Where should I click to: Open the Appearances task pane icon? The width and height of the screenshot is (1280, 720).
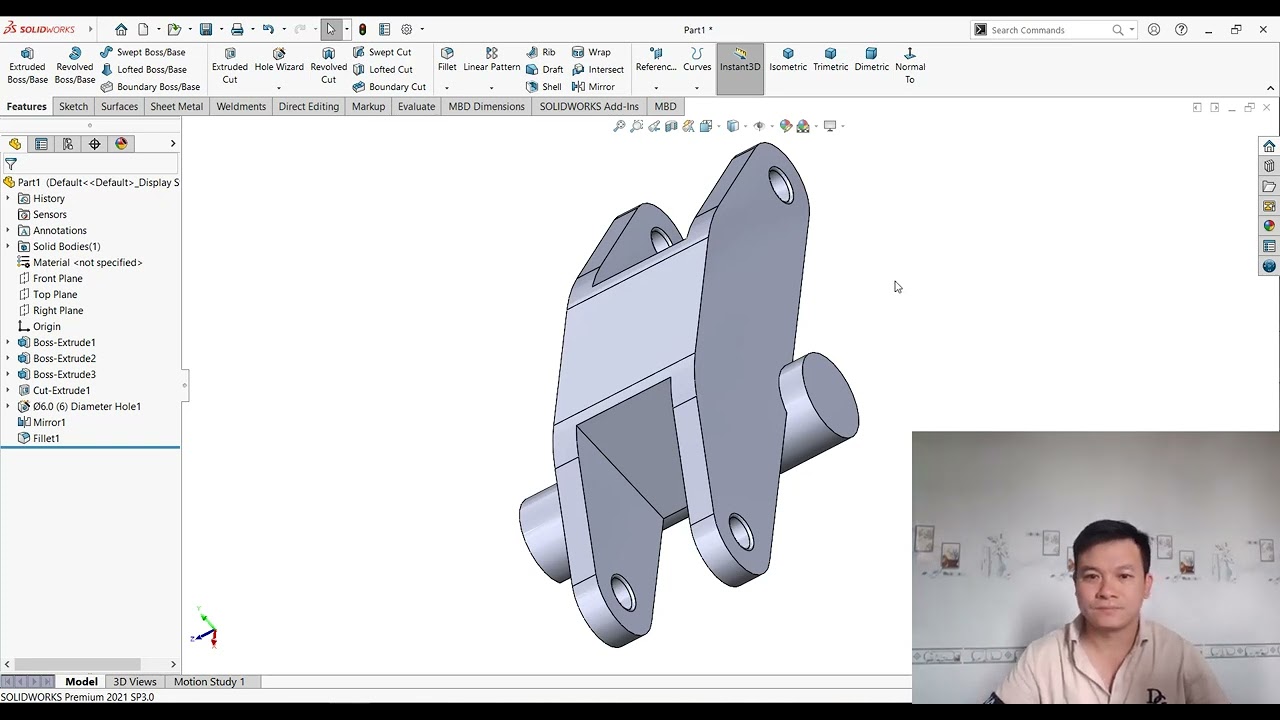[x=1269, y=225]
